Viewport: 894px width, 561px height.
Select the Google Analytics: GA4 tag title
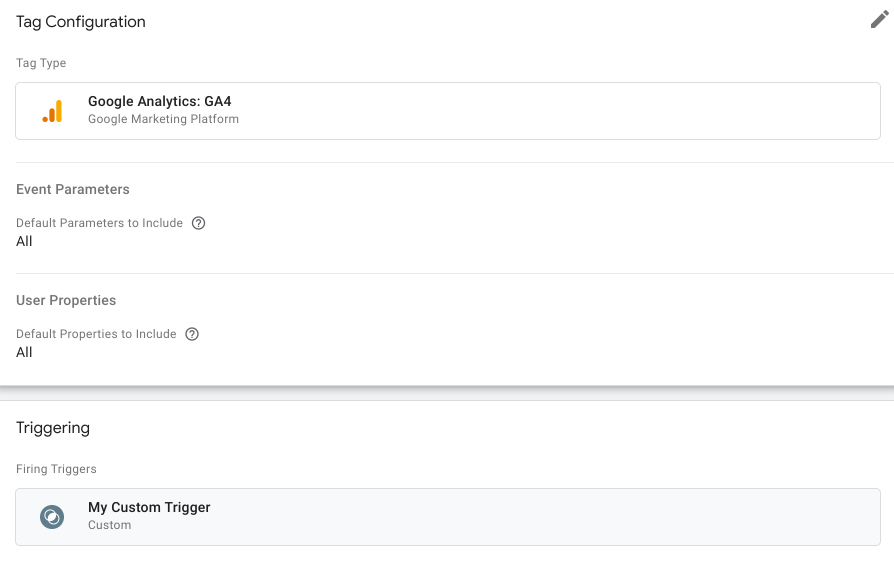pos(159,101)
